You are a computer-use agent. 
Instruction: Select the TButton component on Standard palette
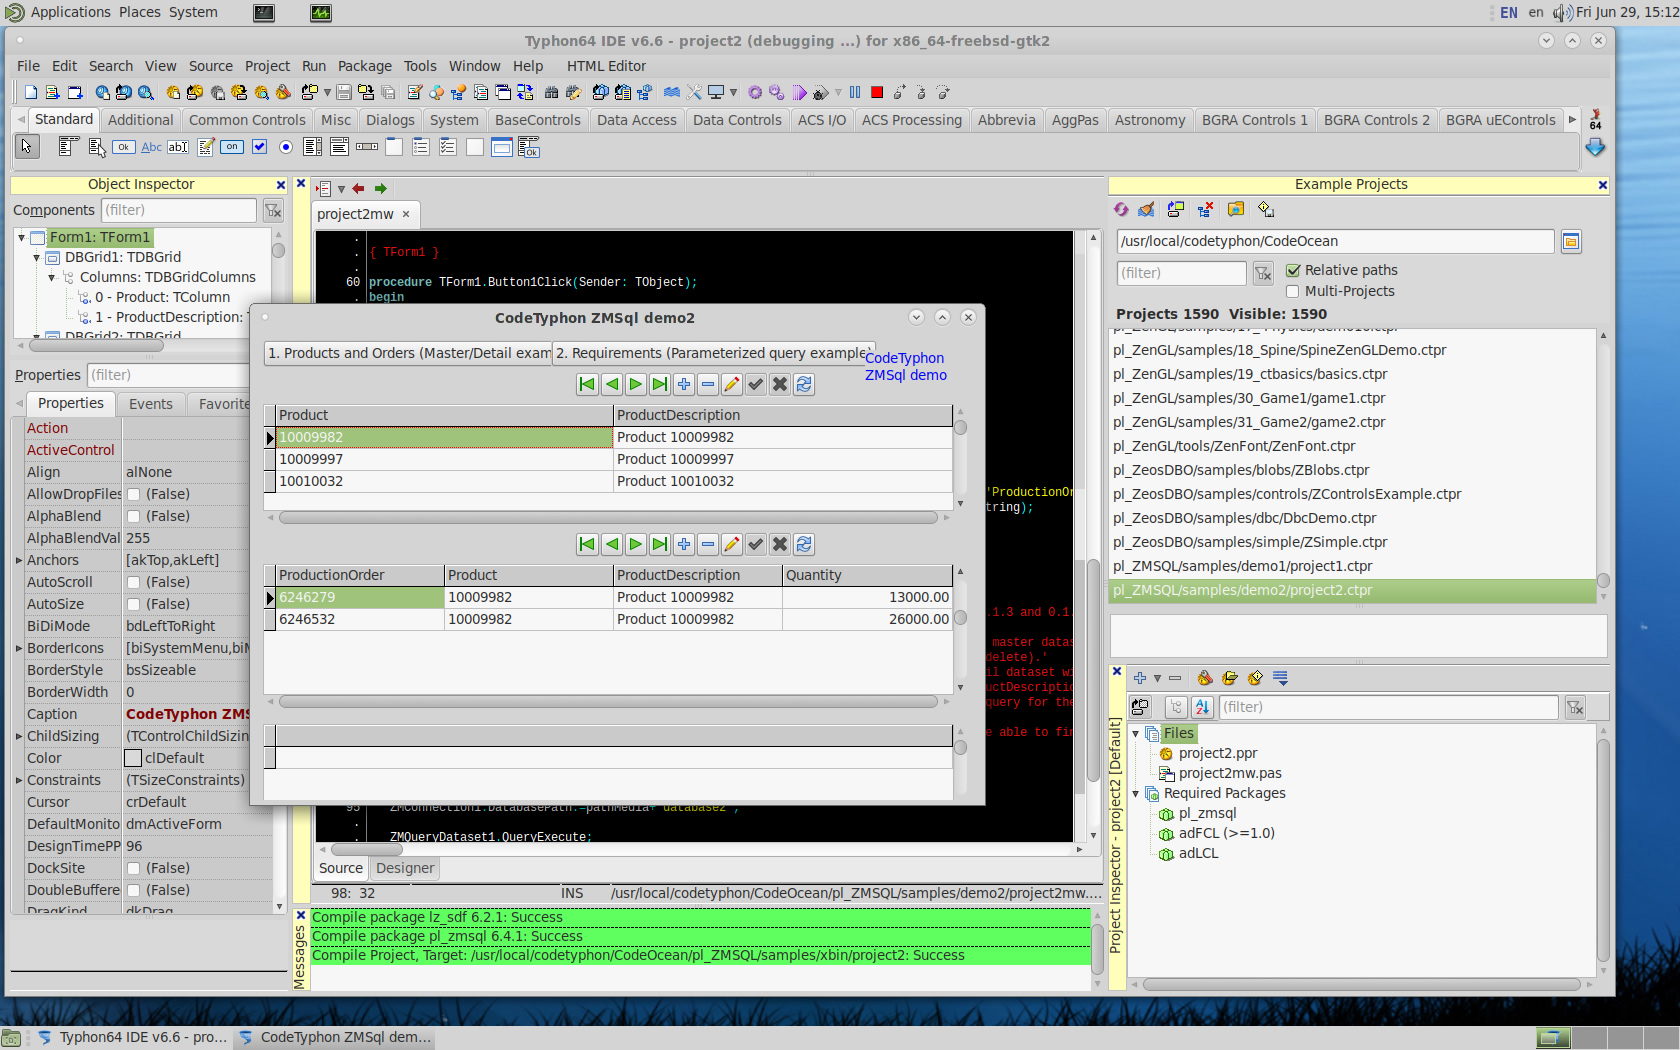click(123, 147)
